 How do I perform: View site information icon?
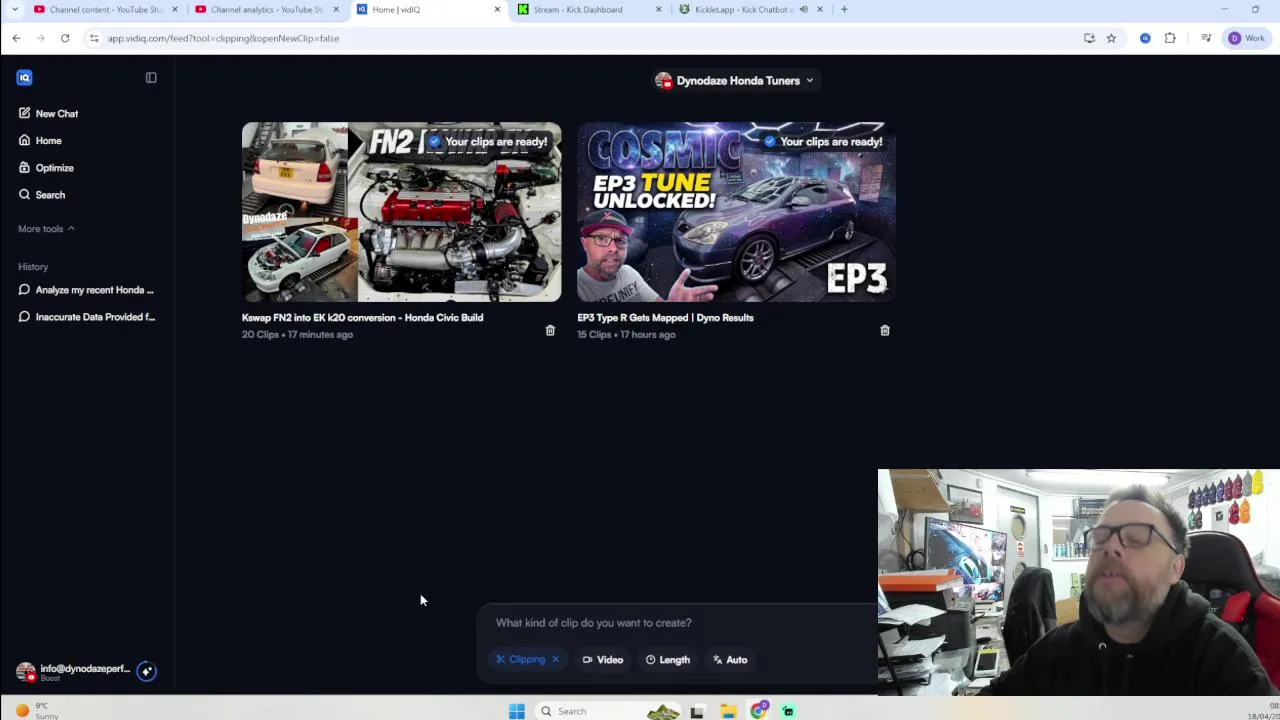(x=93, y=38)
